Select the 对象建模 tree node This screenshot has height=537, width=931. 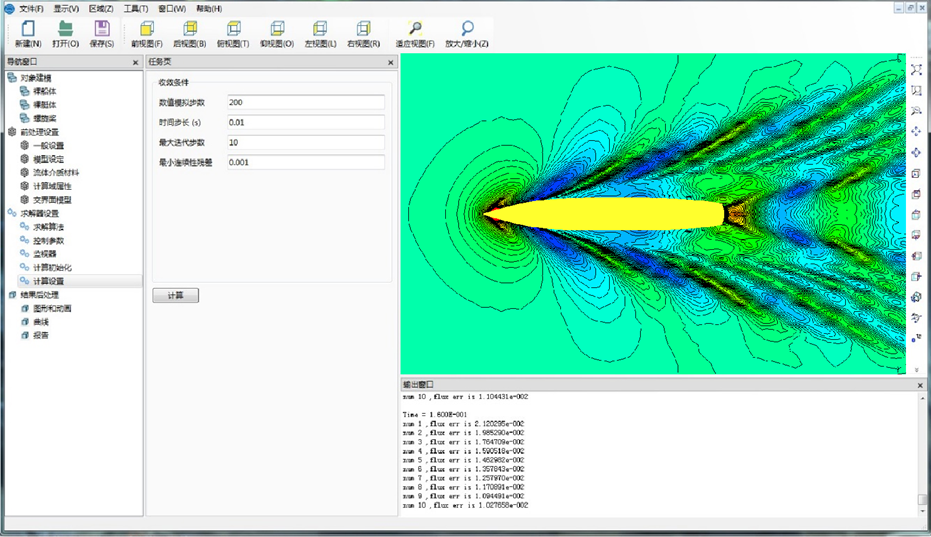[x=36, y=78]
